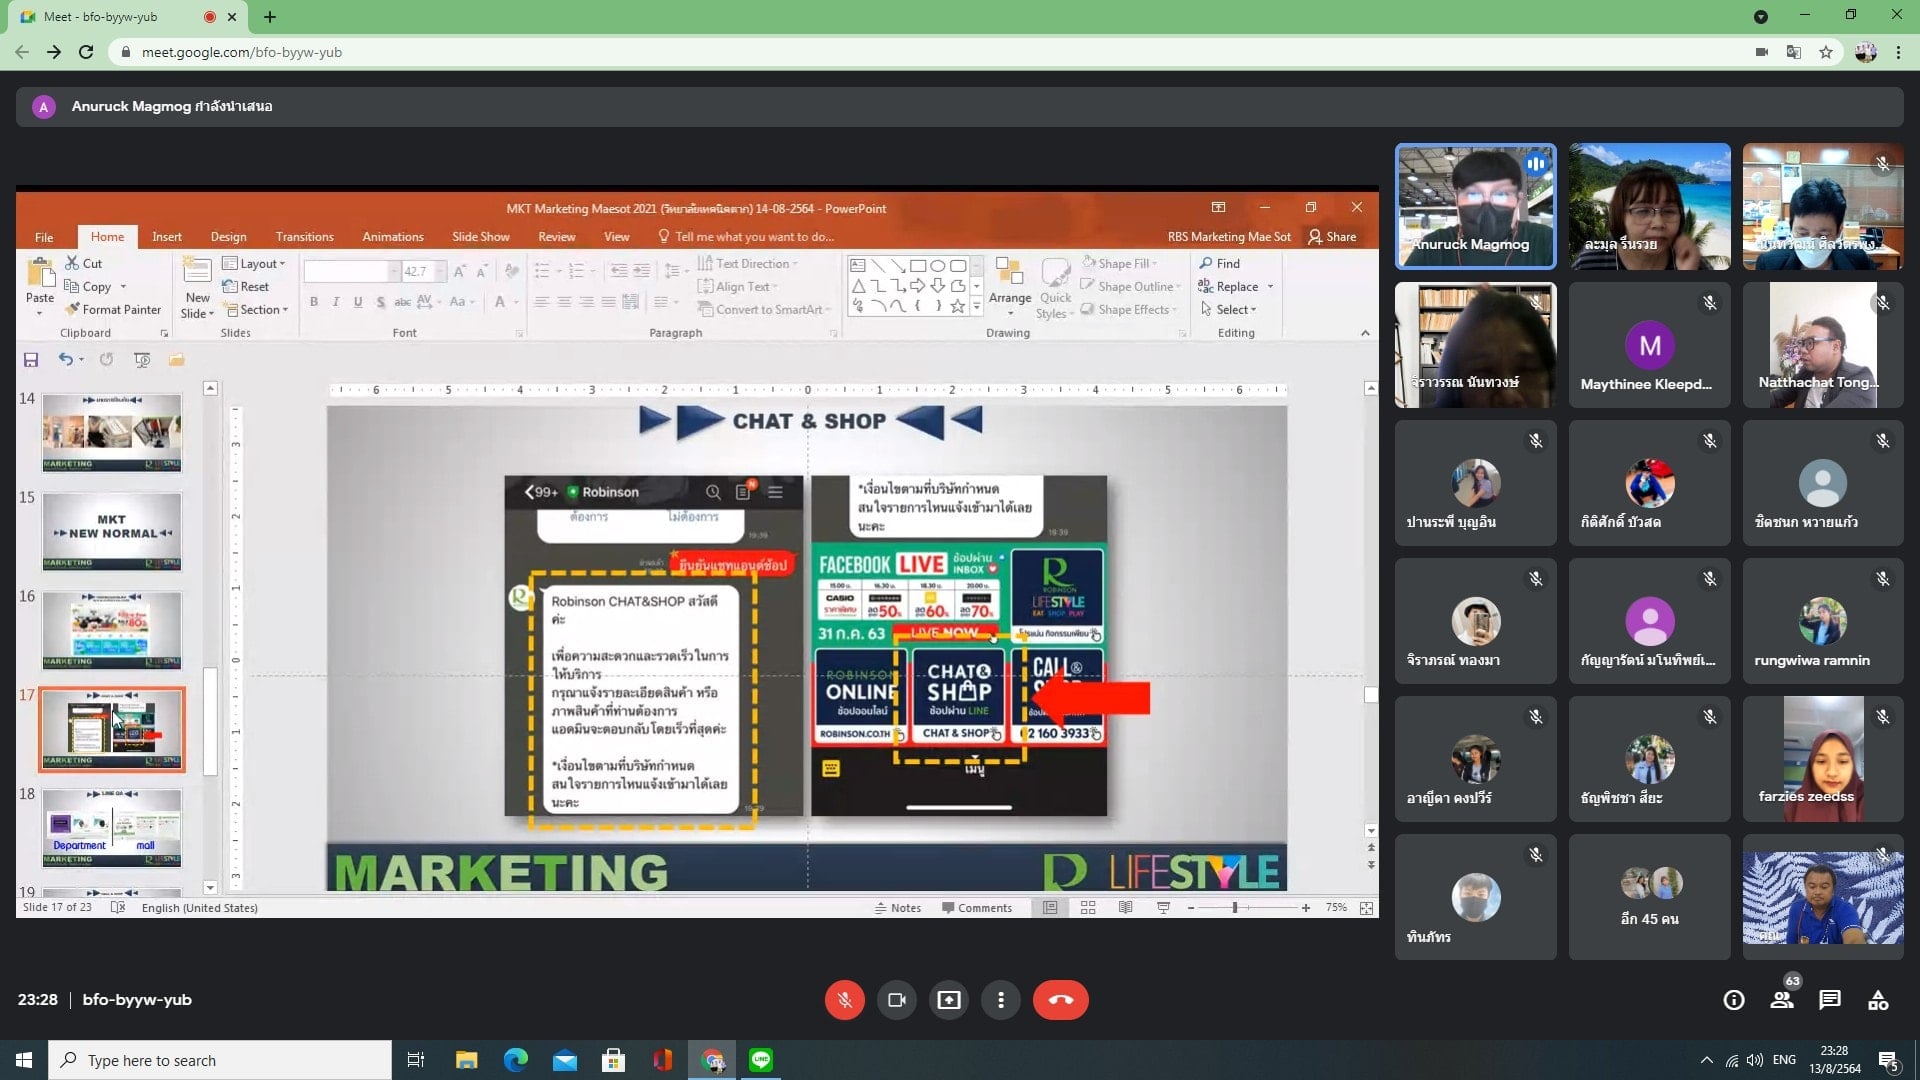Open the Shape Fill dropdown
This screenshot has width=1920, height=1080.
pyautogui.click(x=1119, y=263)
